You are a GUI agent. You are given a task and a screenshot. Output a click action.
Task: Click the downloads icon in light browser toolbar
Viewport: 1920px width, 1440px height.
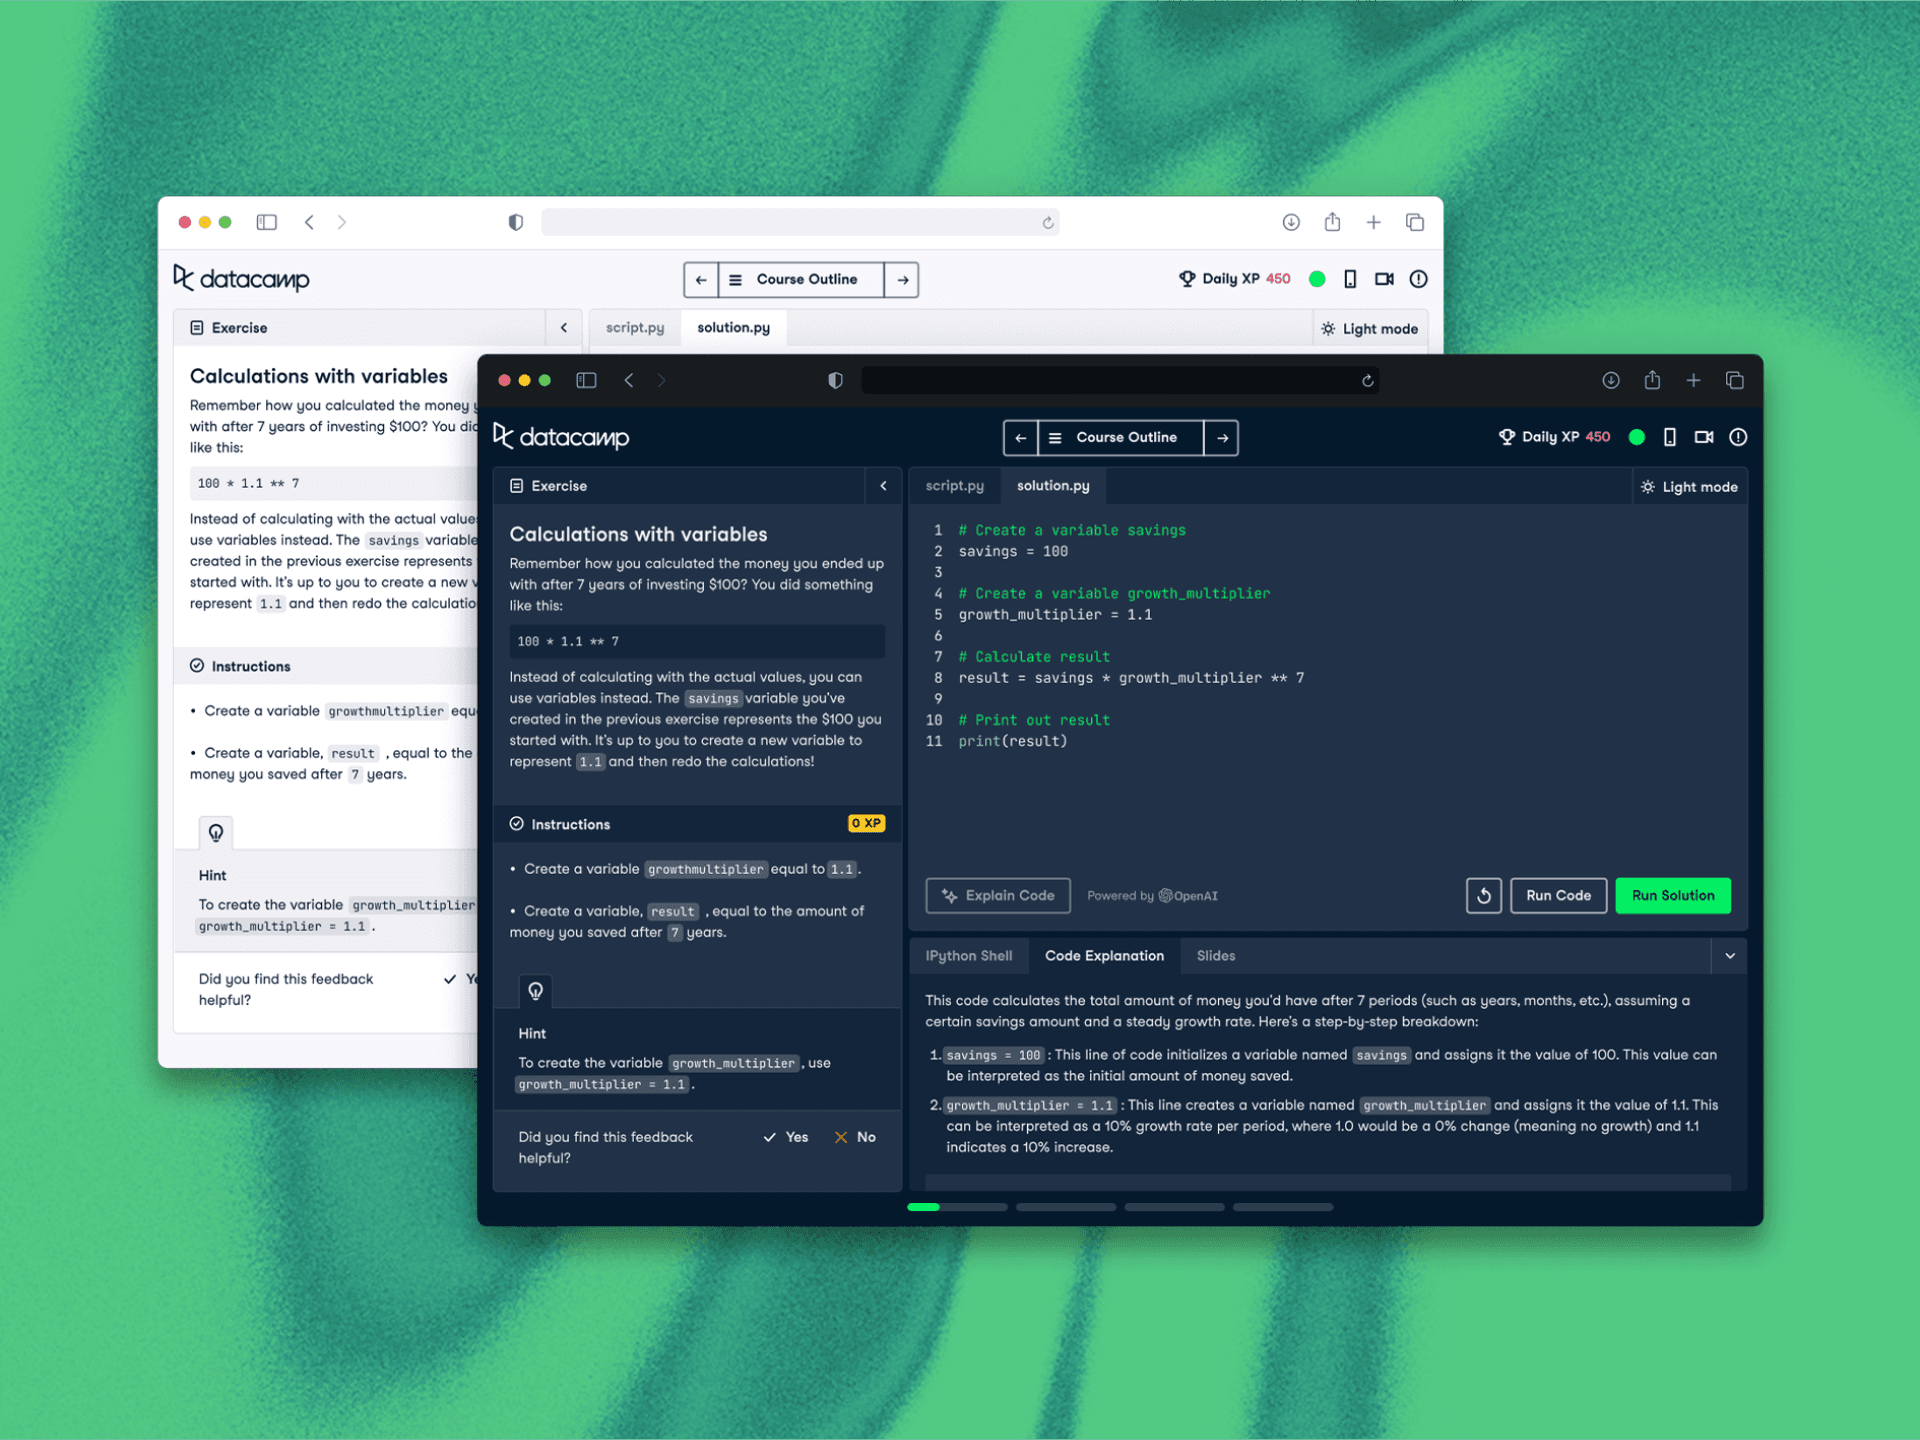click(x=1291, y=222)
